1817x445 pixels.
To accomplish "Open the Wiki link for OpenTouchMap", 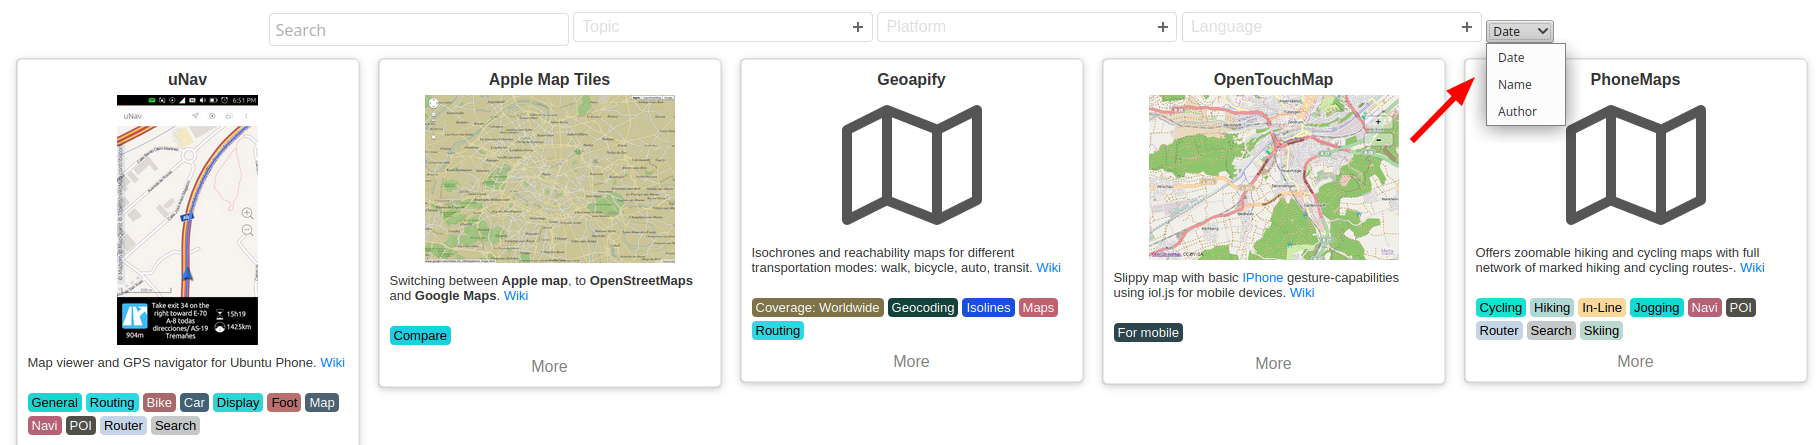I will tap(1302, 293).
